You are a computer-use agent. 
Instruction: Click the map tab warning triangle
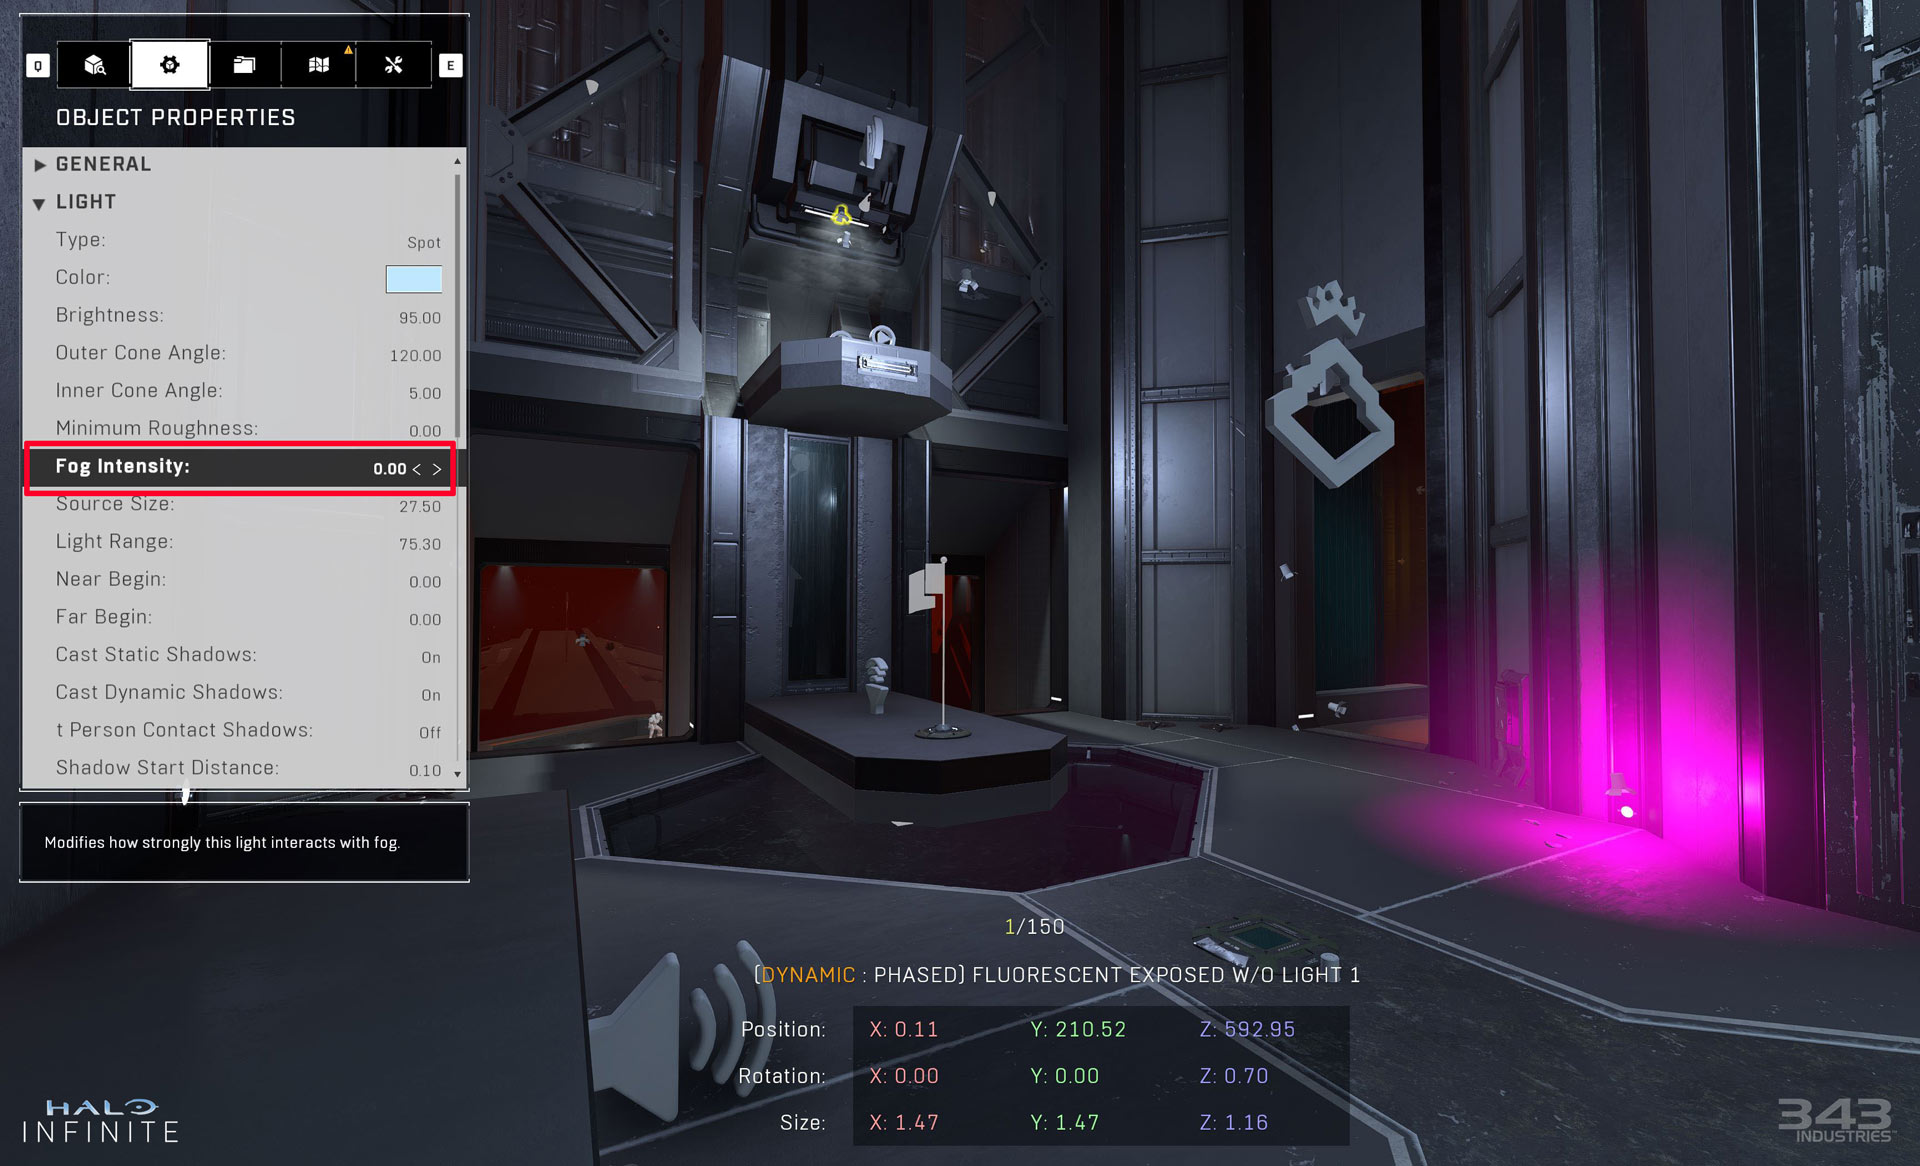(348, 49)
